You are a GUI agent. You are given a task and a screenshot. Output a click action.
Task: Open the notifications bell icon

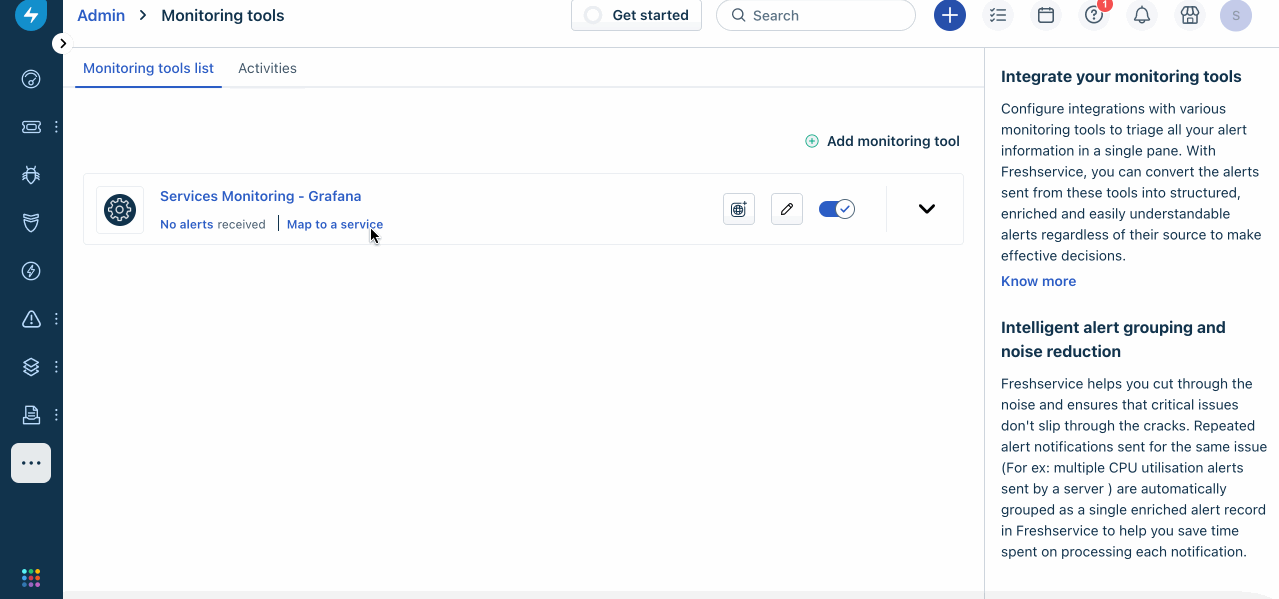[1141, 15]
